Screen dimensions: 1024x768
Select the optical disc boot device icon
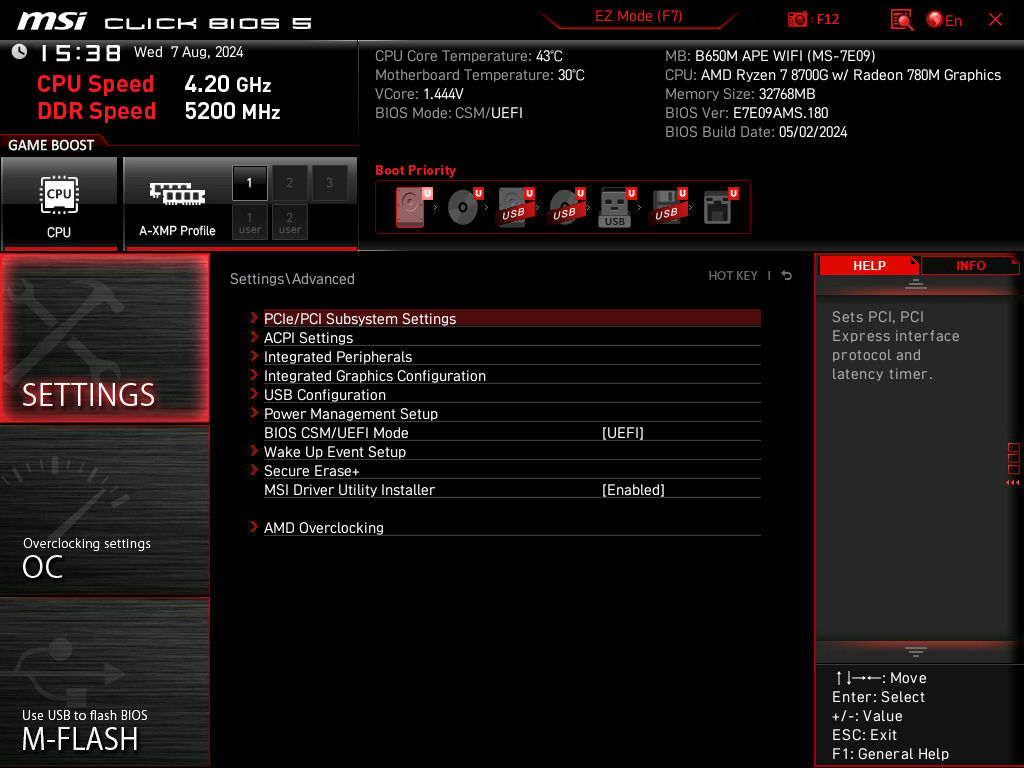coord(464,207)
